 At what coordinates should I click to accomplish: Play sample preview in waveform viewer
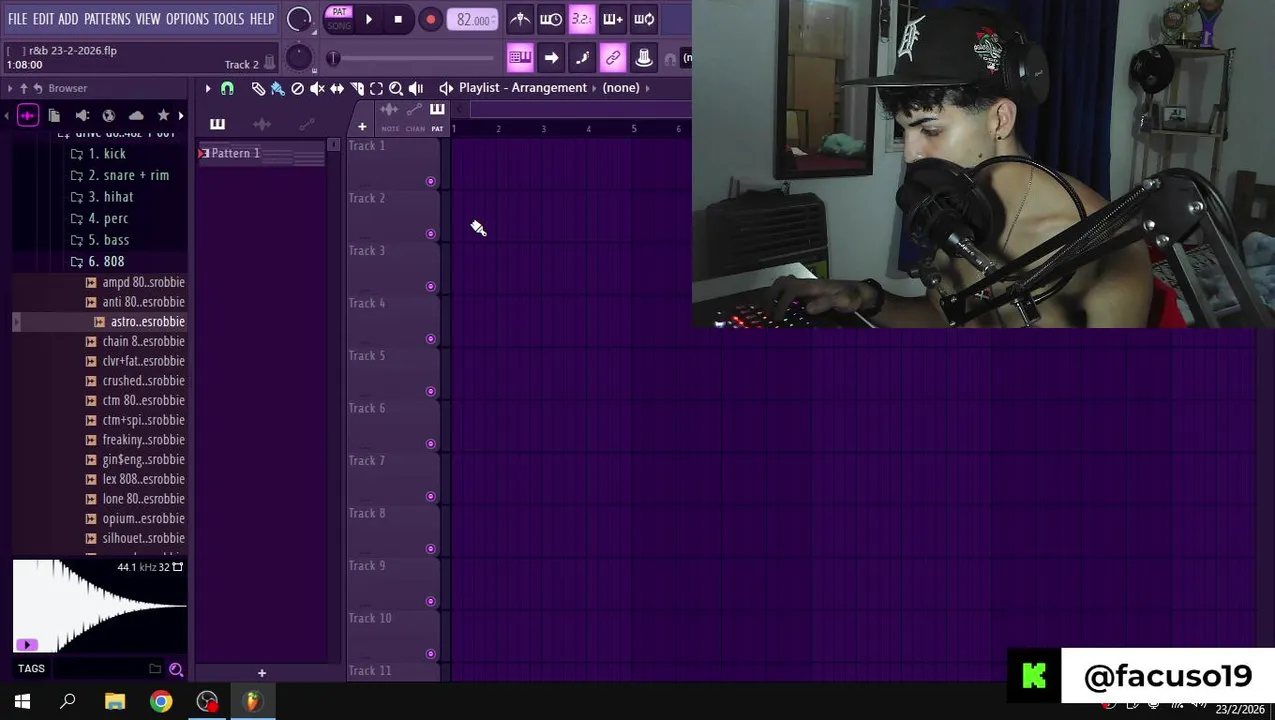(27, 645)
